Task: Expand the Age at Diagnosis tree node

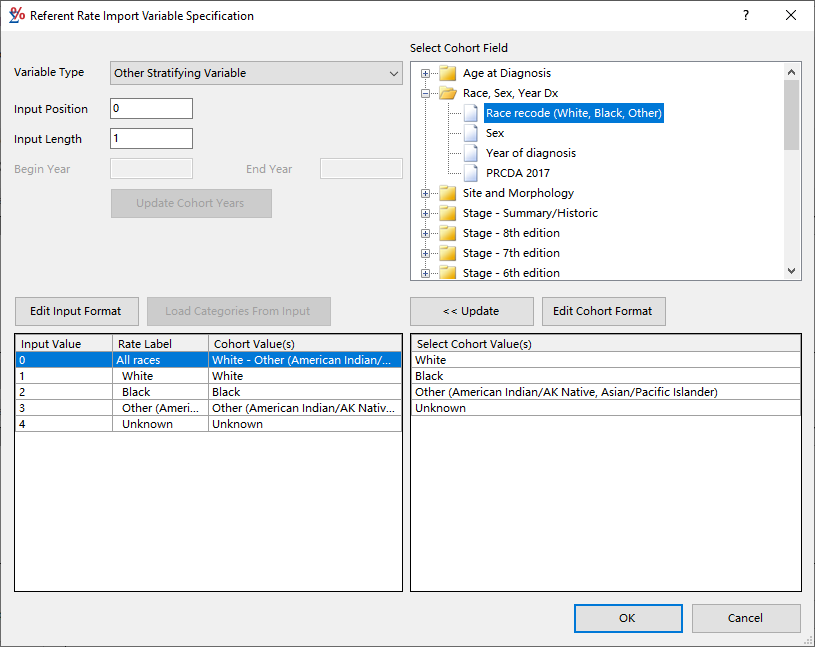Action: click(425, 72)
